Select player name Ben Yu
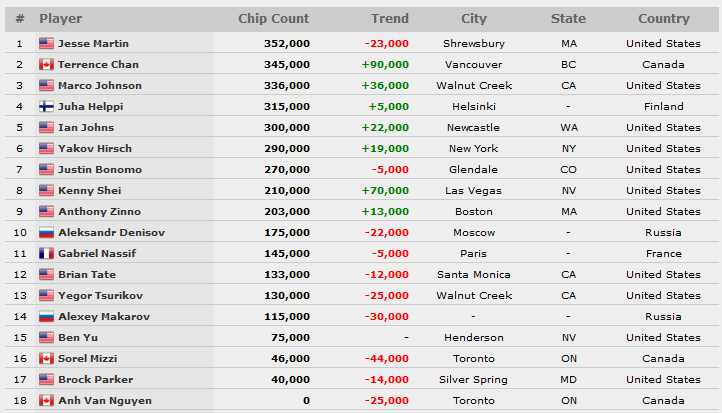The height and width of the screenshot is (413, 722). tap(78, 337)
